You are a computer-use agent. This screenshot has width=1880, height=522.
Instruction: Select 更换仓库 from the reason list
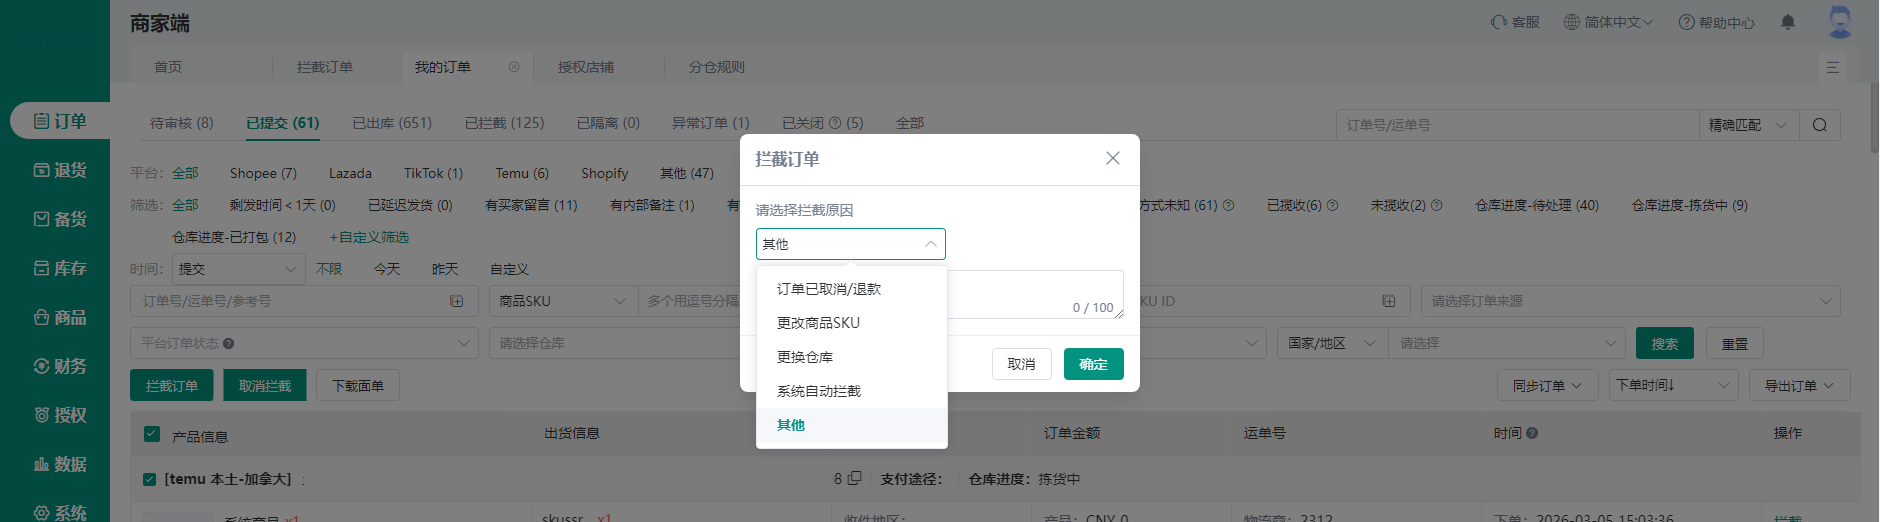point(805,357)
